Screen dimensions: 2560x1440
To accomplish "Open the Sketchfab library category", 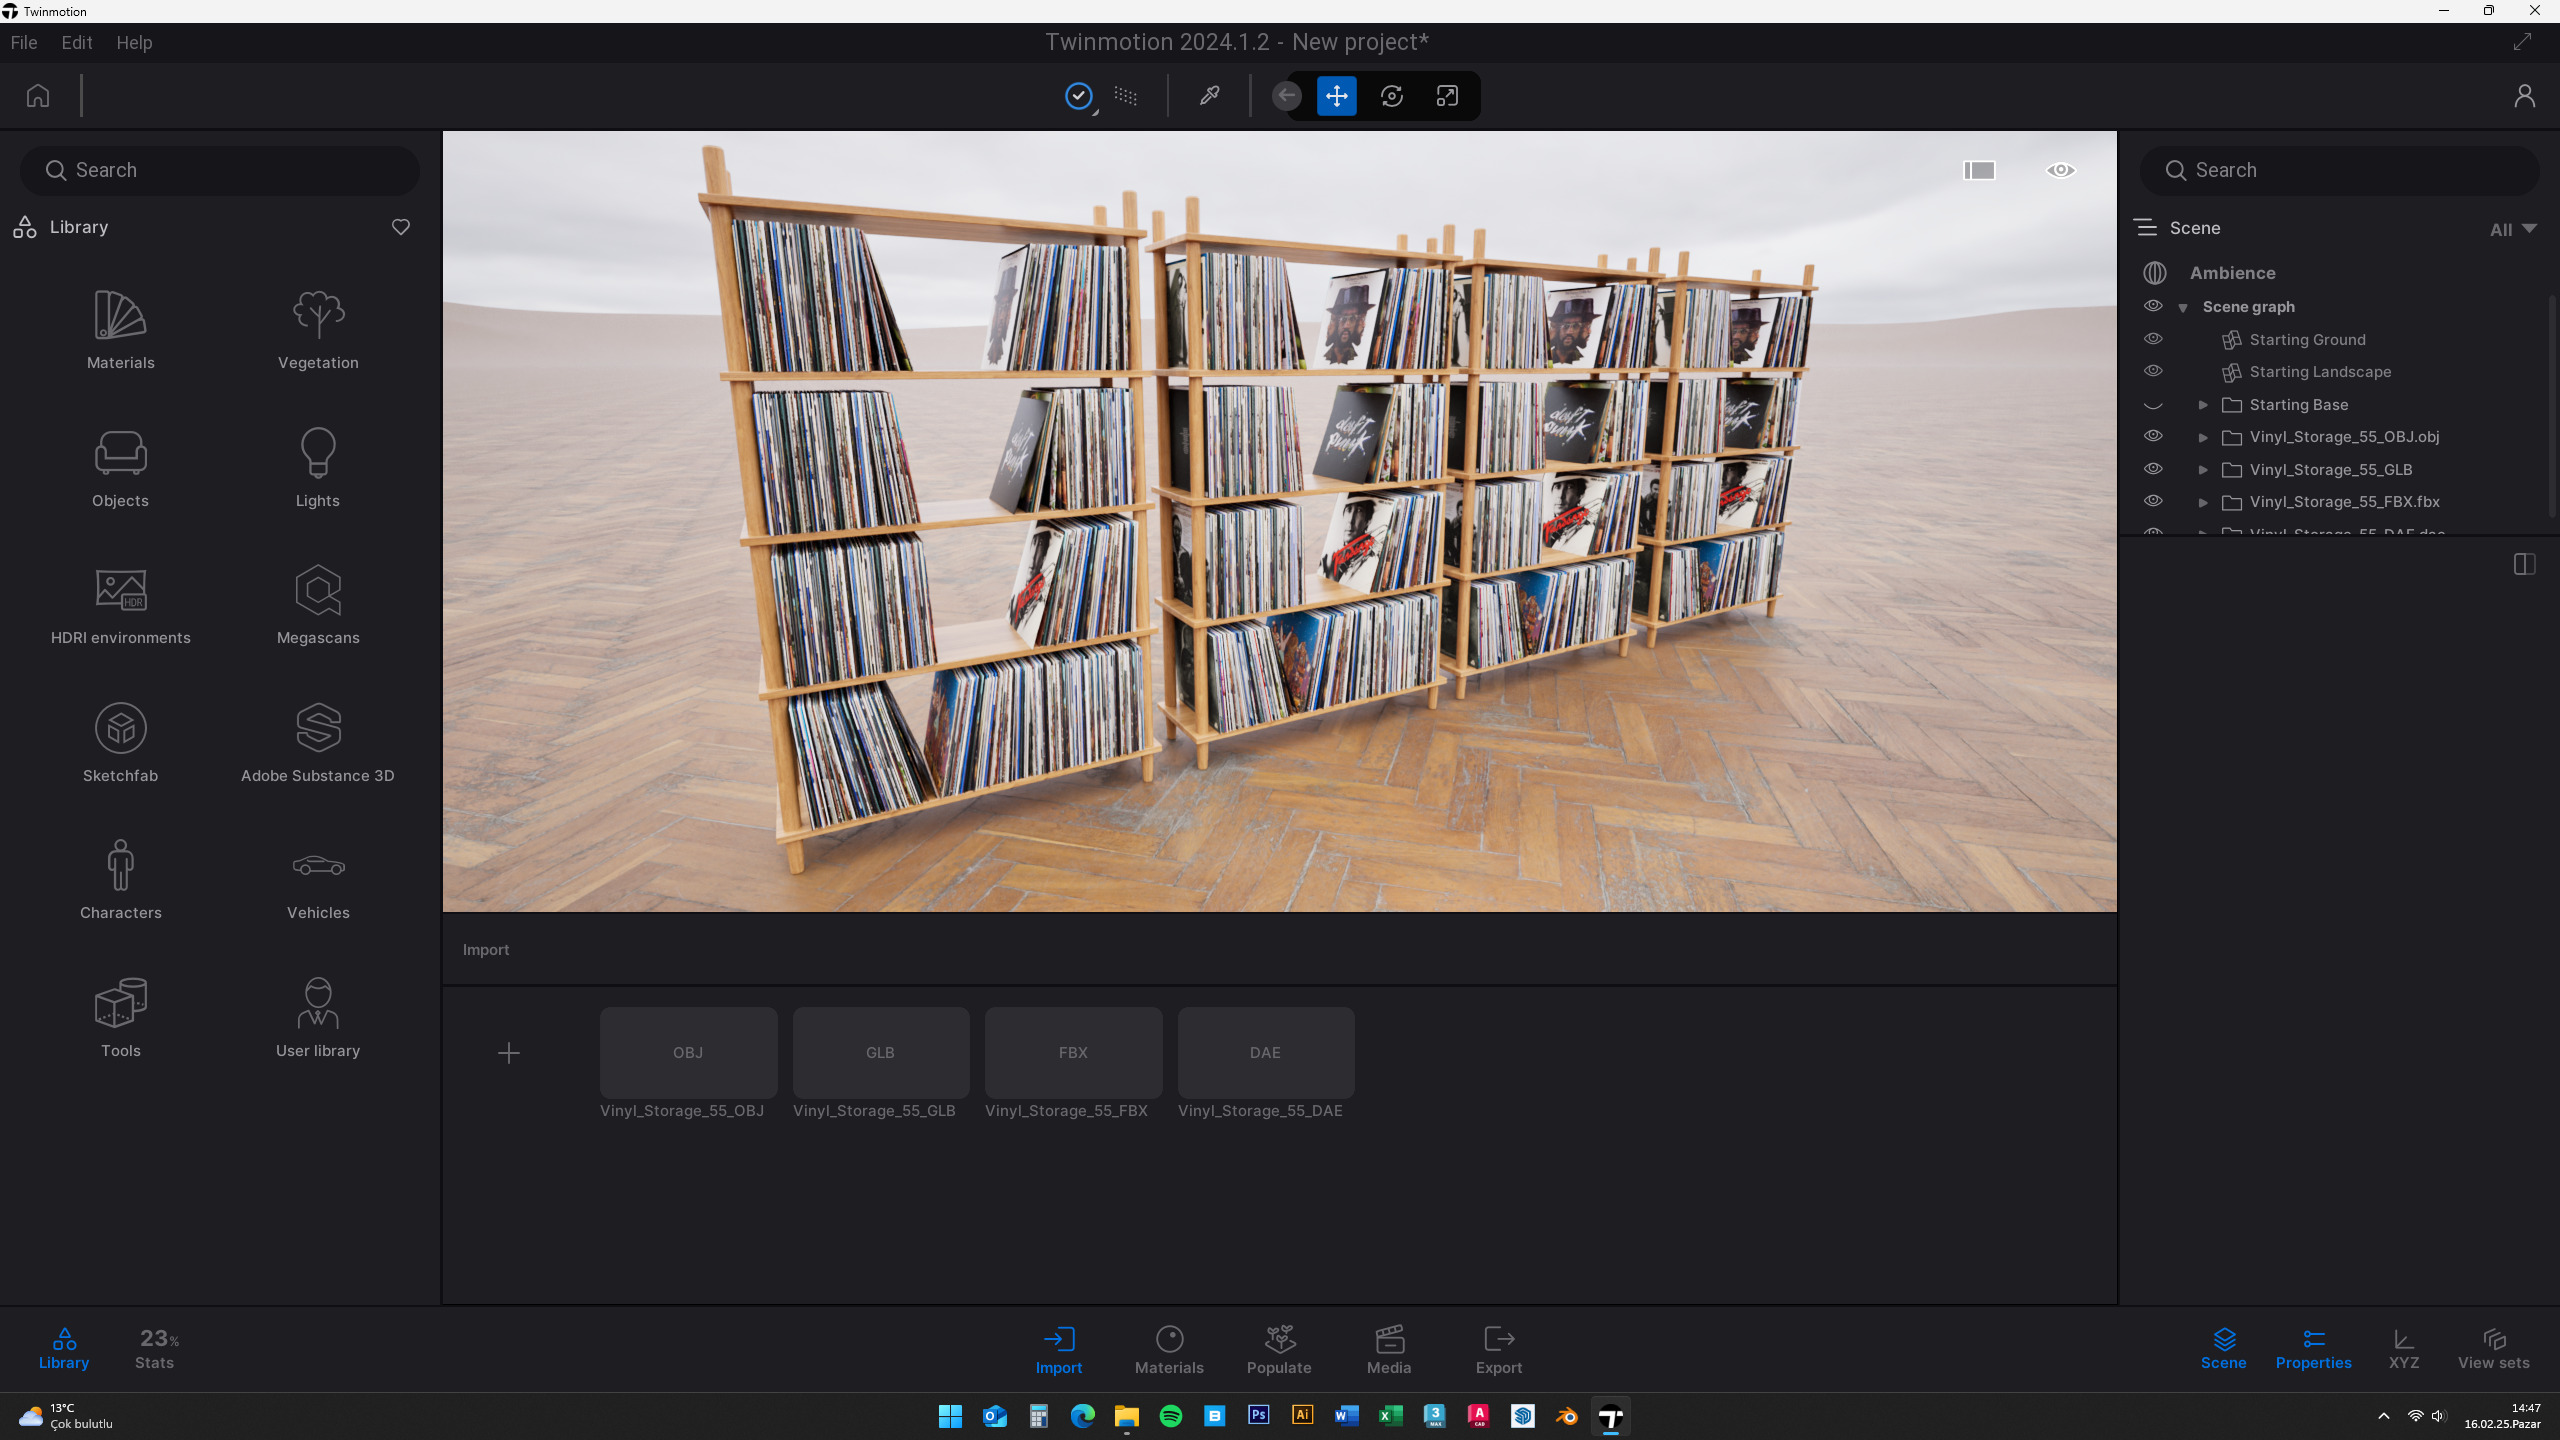I will pyautogui.click(x=120, y=743).
